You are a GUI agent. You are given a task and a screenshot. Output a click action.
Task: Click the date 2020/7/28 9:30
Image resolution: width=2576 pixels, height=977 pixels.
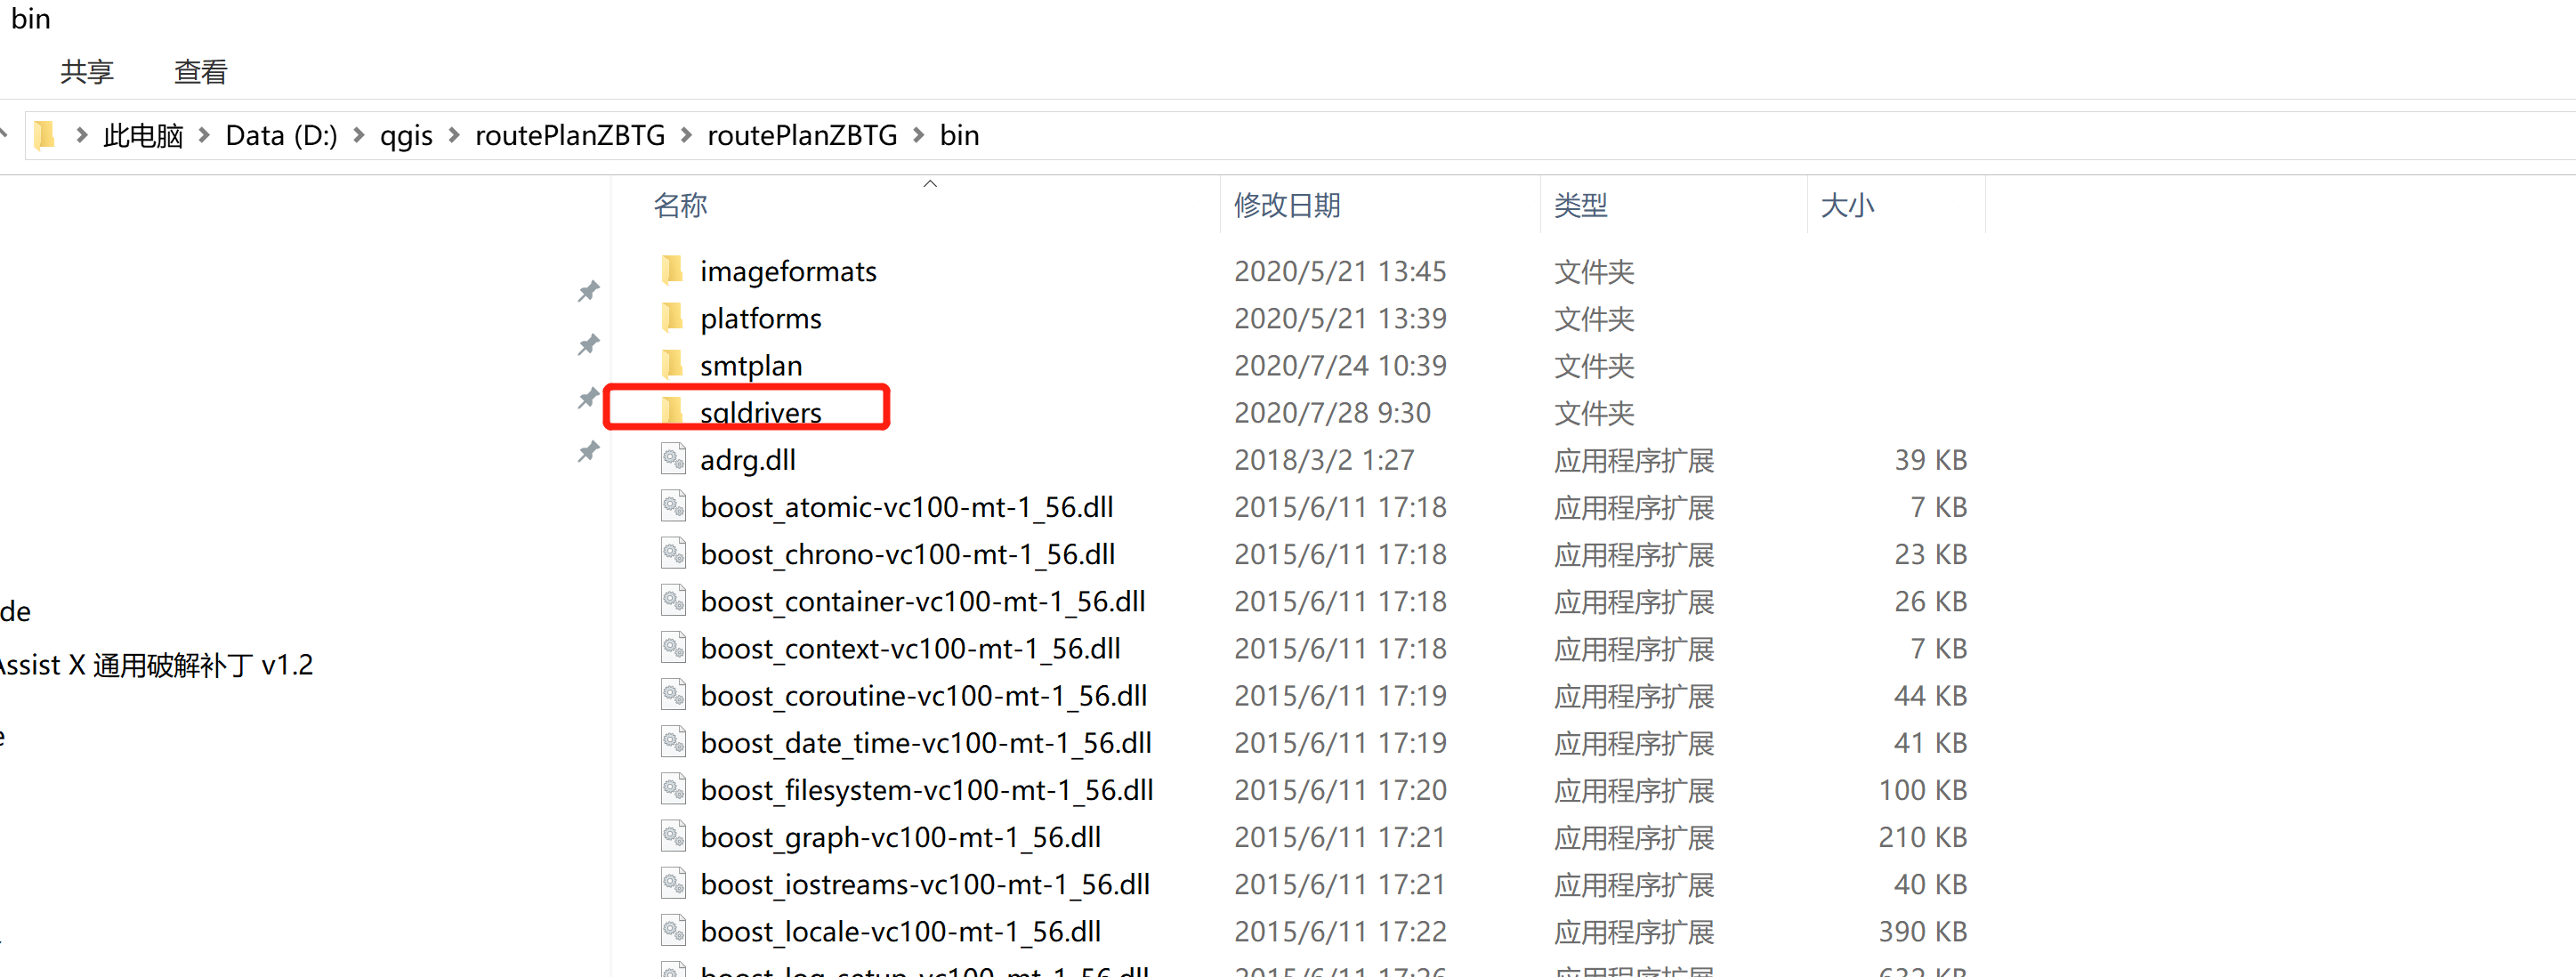pos(1332,412)
